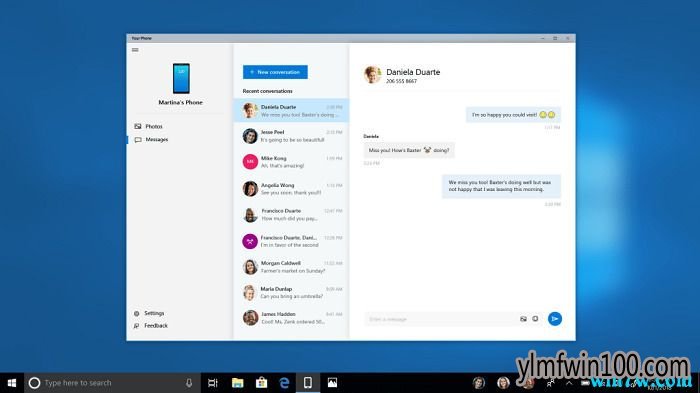Click the Messages speech bubble icon
Screen dimensions: 700x393
(x=138, y=139)
